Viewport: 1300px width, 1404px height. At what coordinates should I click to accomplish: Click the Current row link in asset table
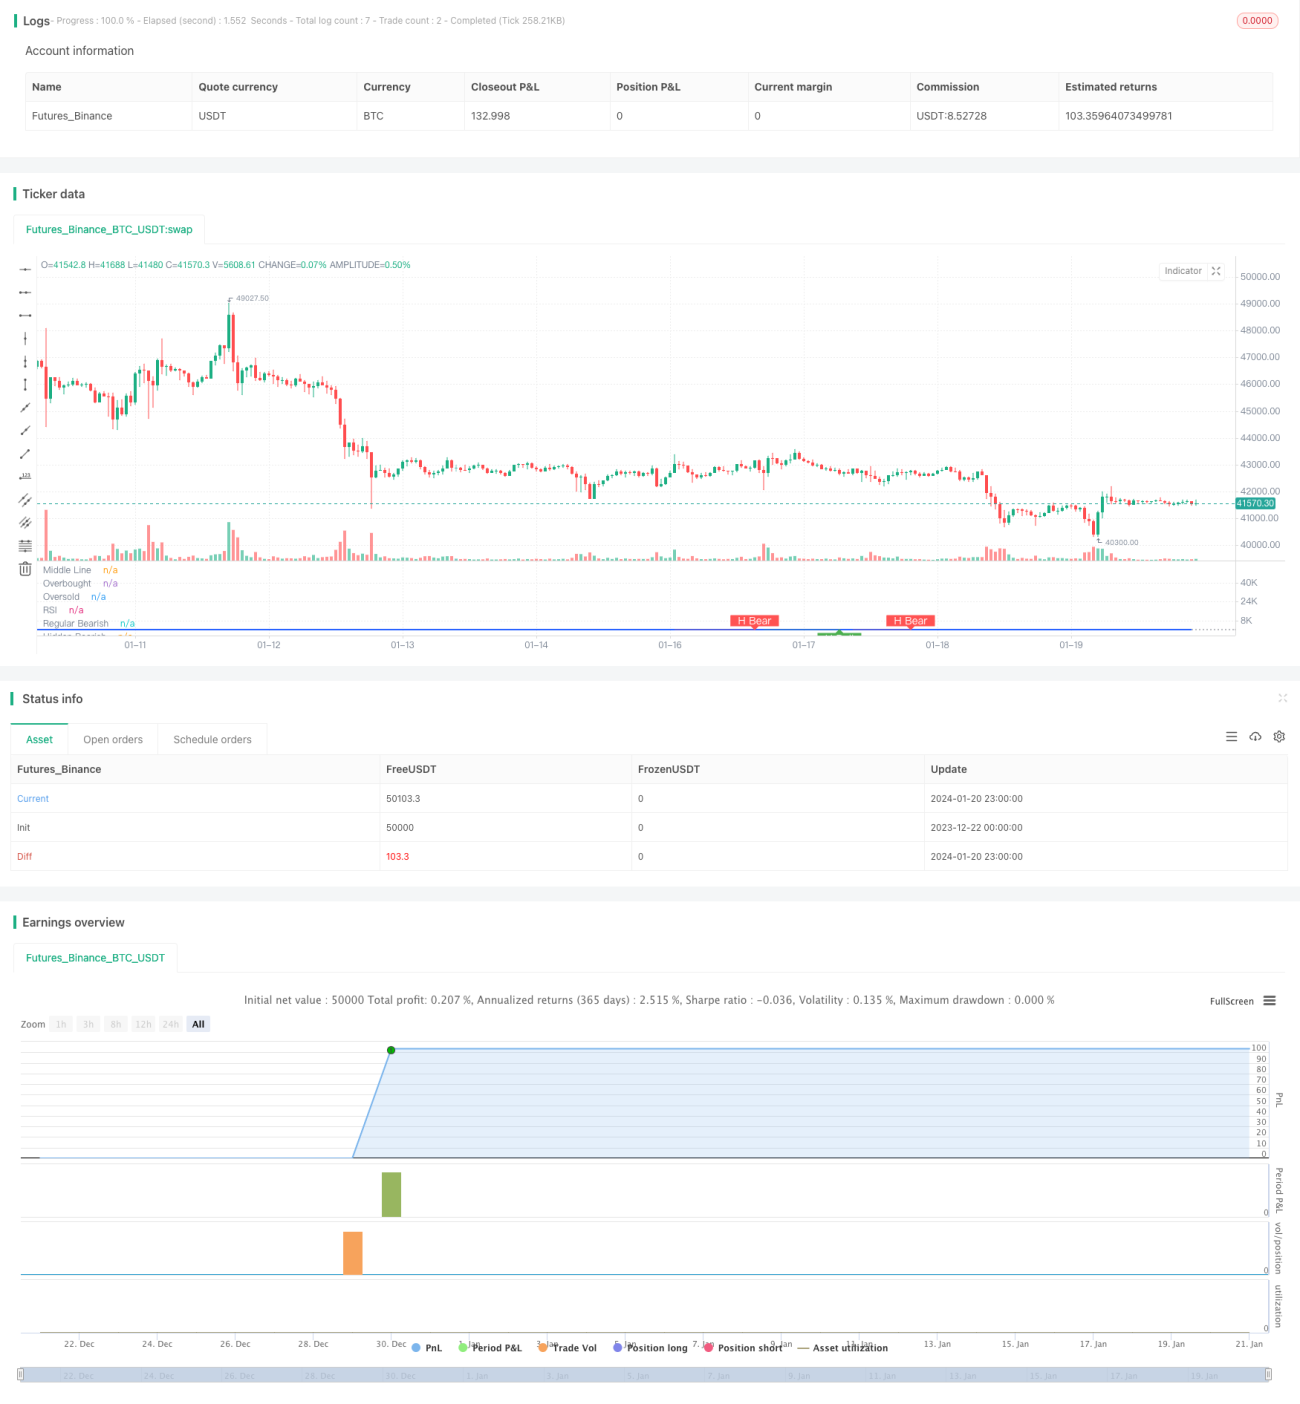point(33,798)
